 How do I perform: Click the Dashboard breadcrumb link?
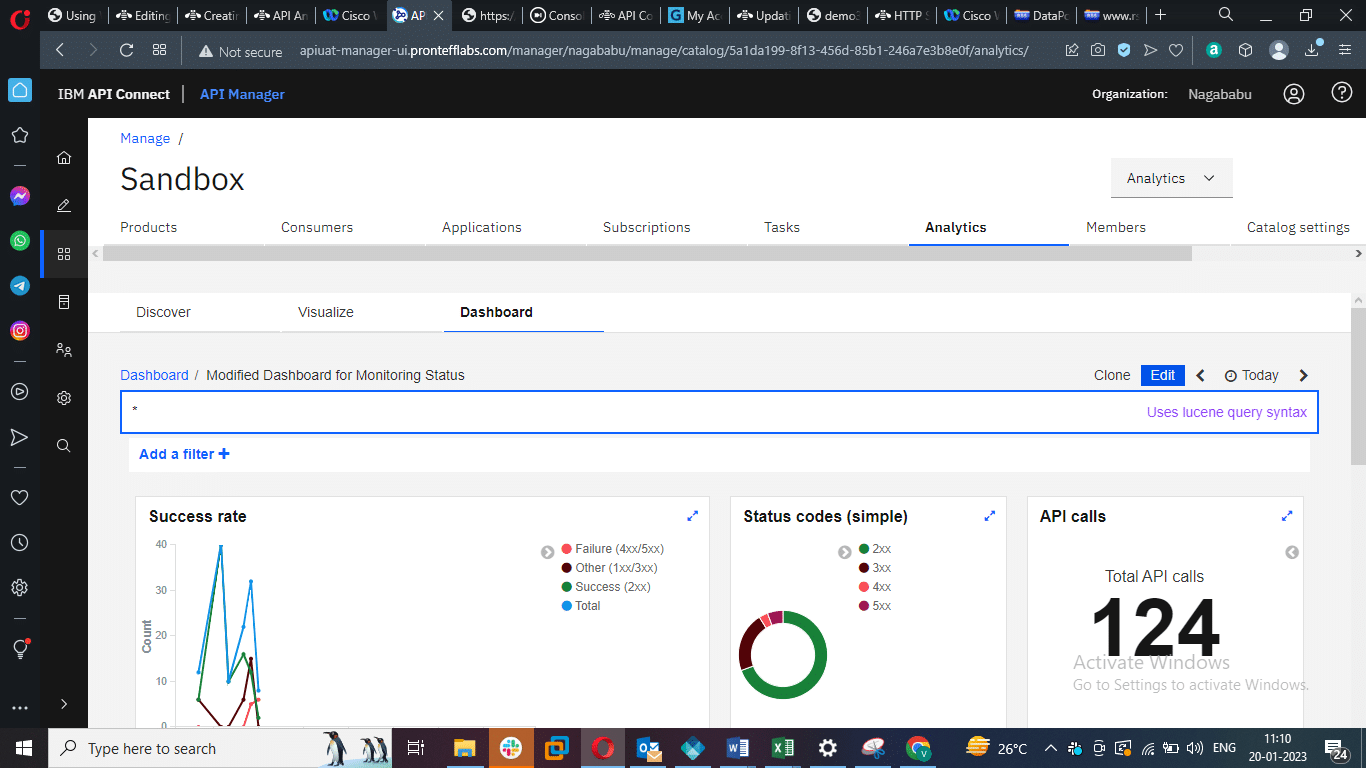[154, 375]
